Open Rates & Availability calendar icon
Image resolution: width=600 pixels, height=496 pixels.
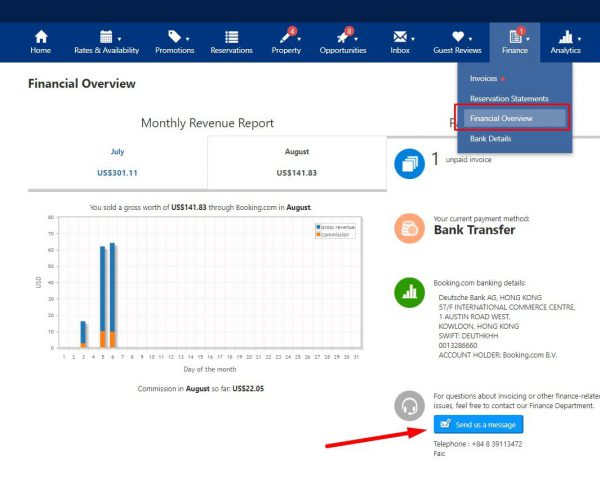tap(105, 37)
